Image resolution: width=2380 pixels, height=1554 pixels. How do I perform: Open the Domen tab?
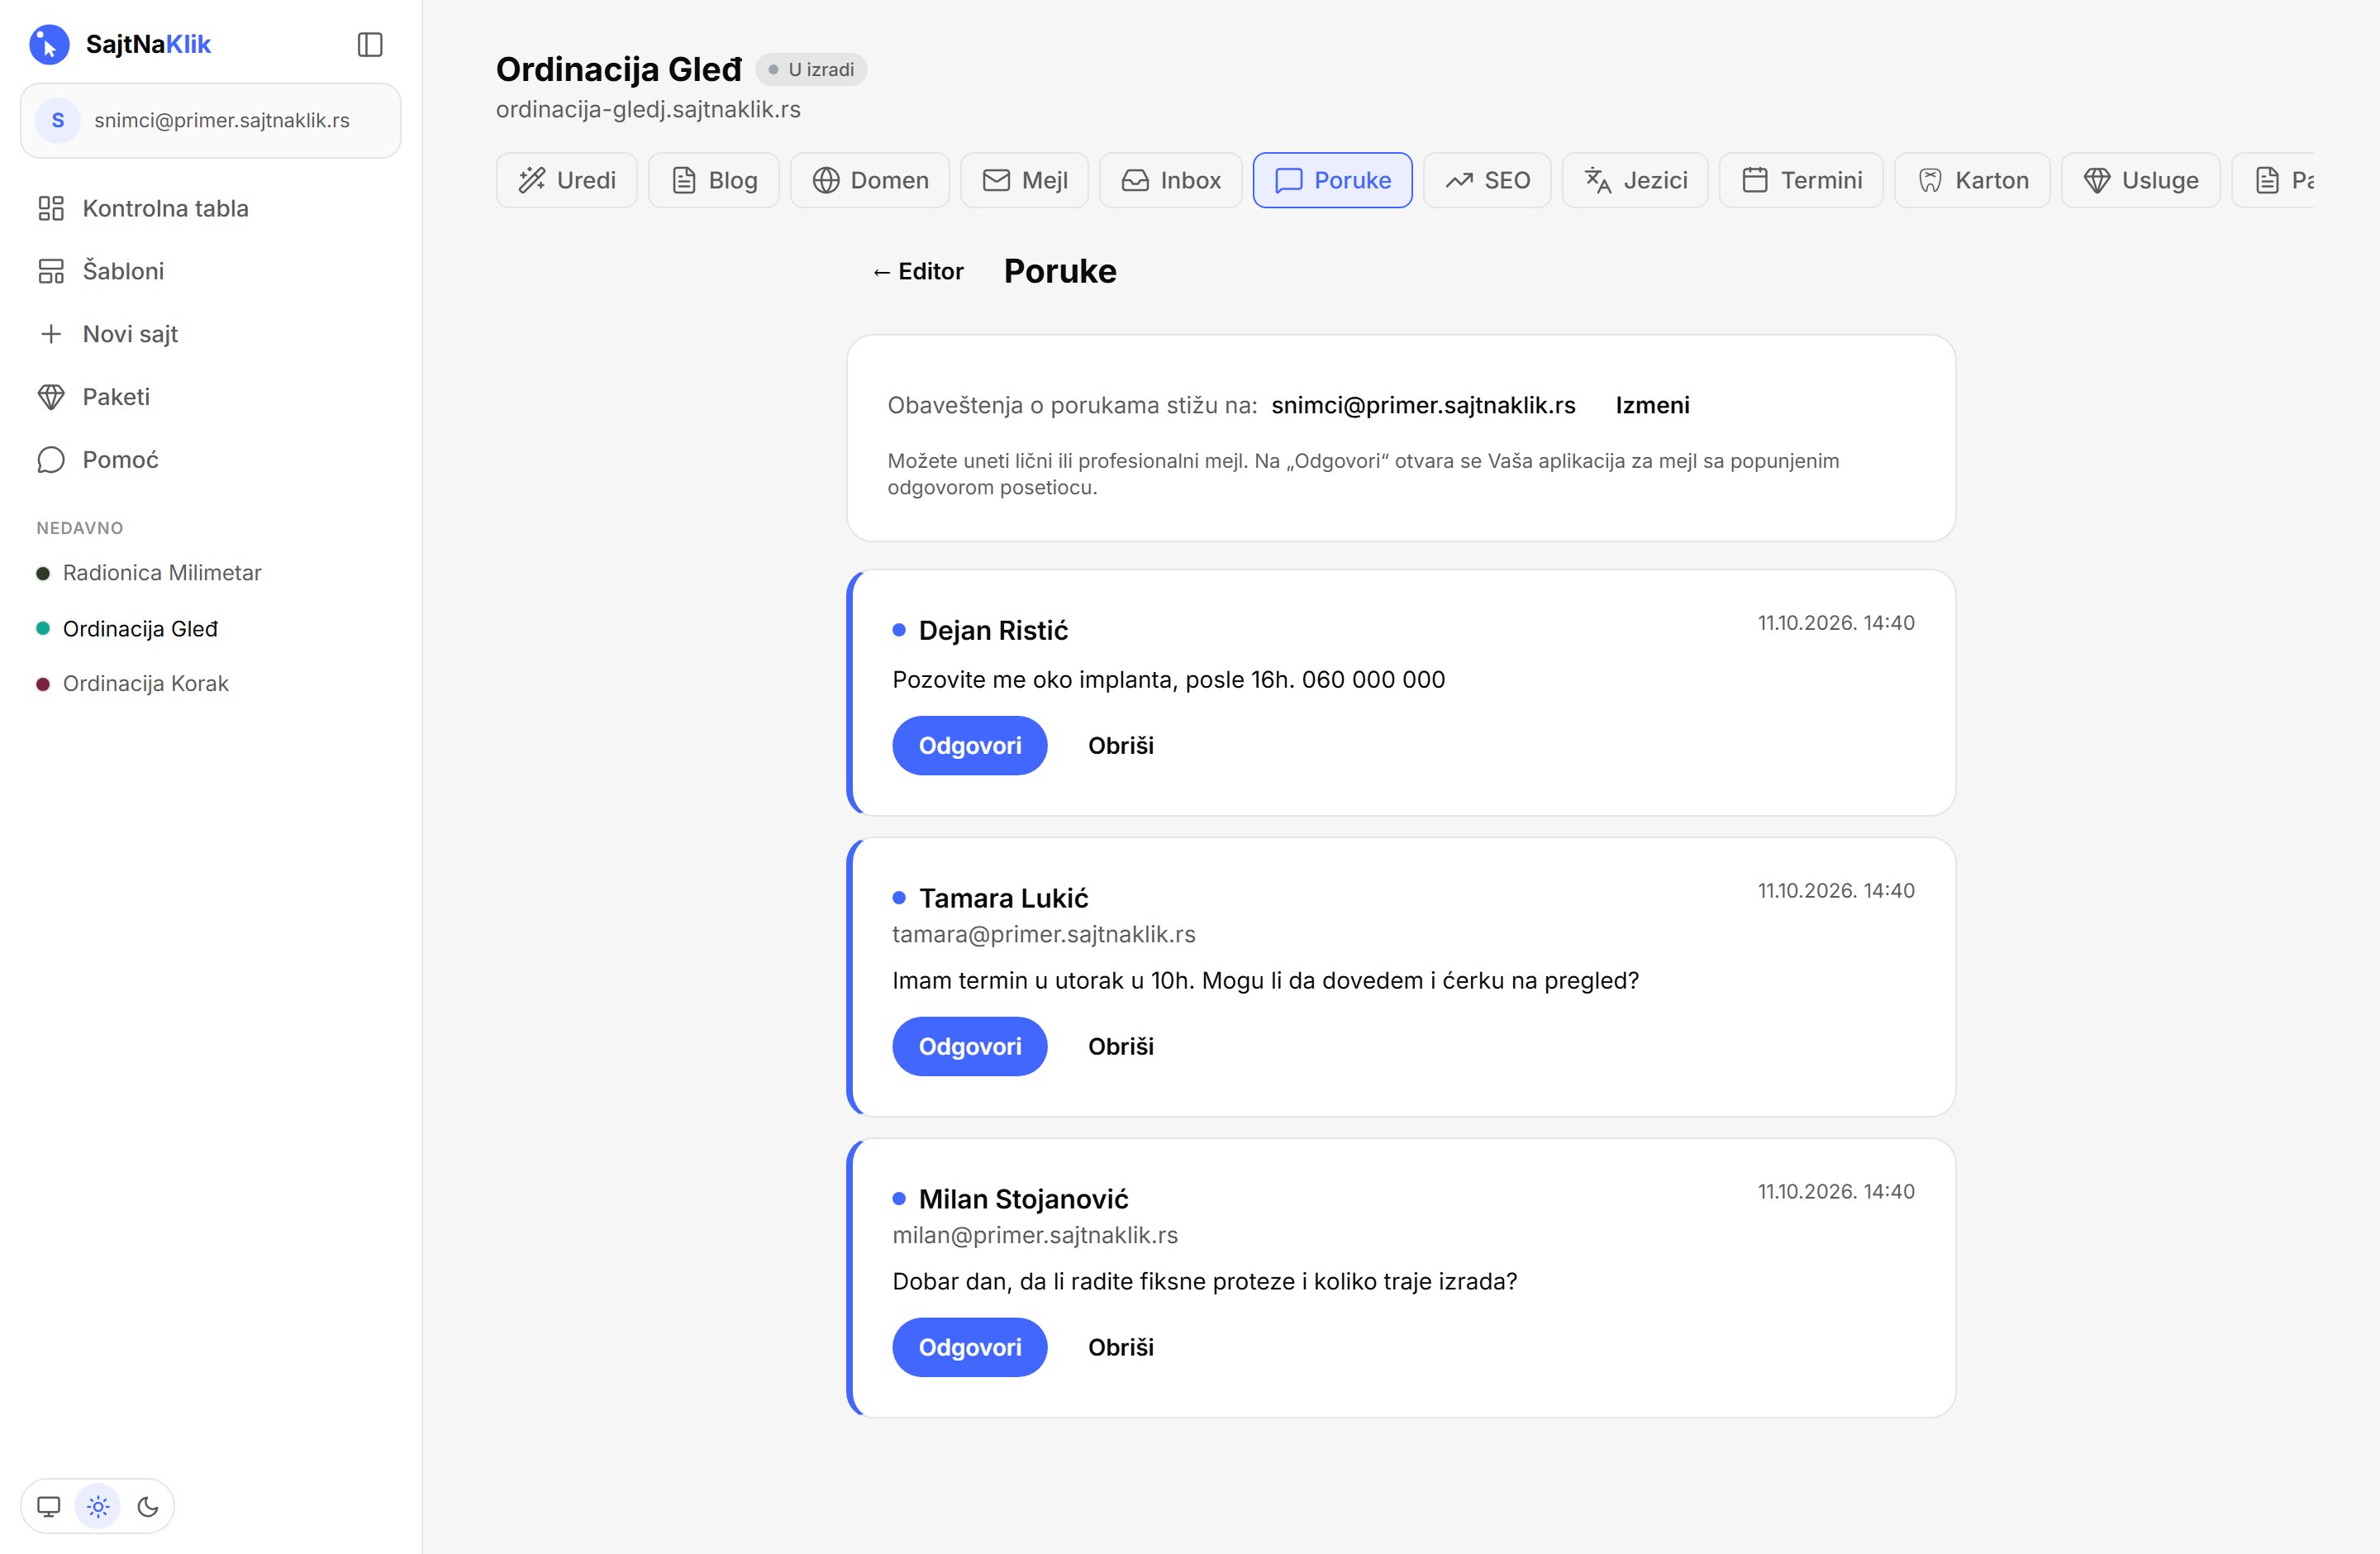tap(870, 180)
